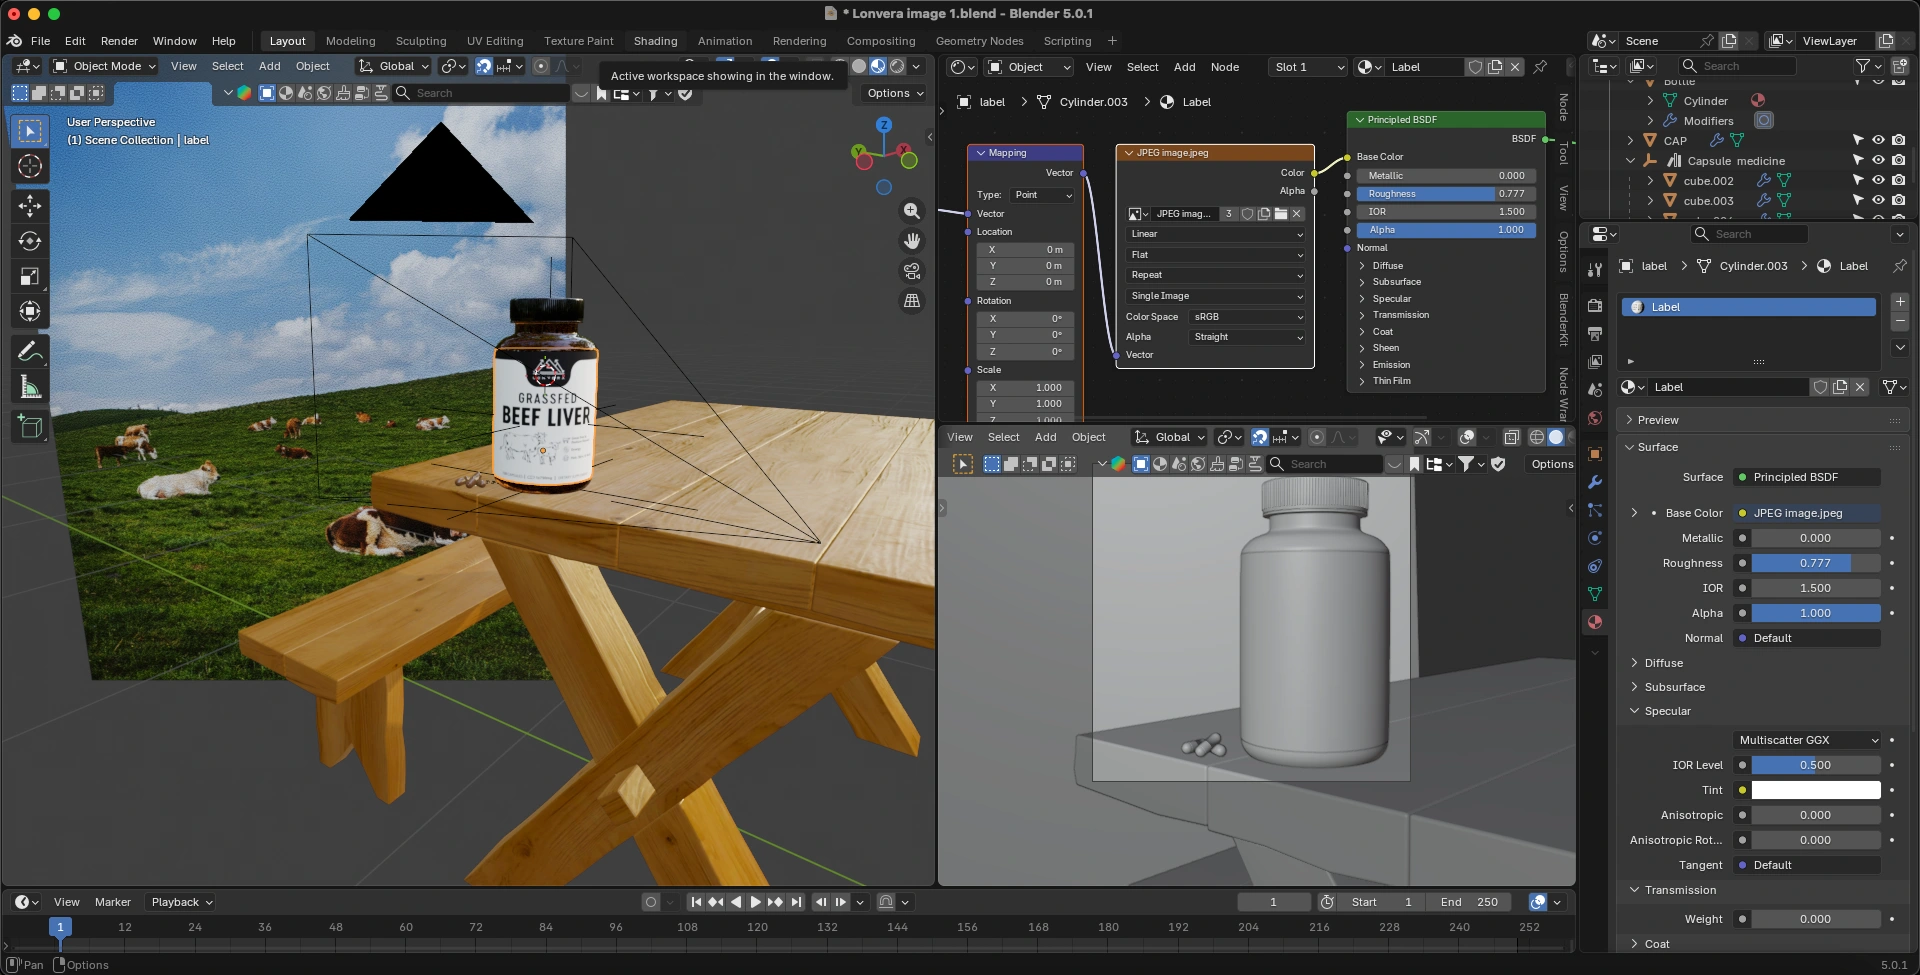Image resolution: width=1920 pixels, height=975 pixels.
Task: Toggle visibility of cube.002
Action: click(1878, 181)
